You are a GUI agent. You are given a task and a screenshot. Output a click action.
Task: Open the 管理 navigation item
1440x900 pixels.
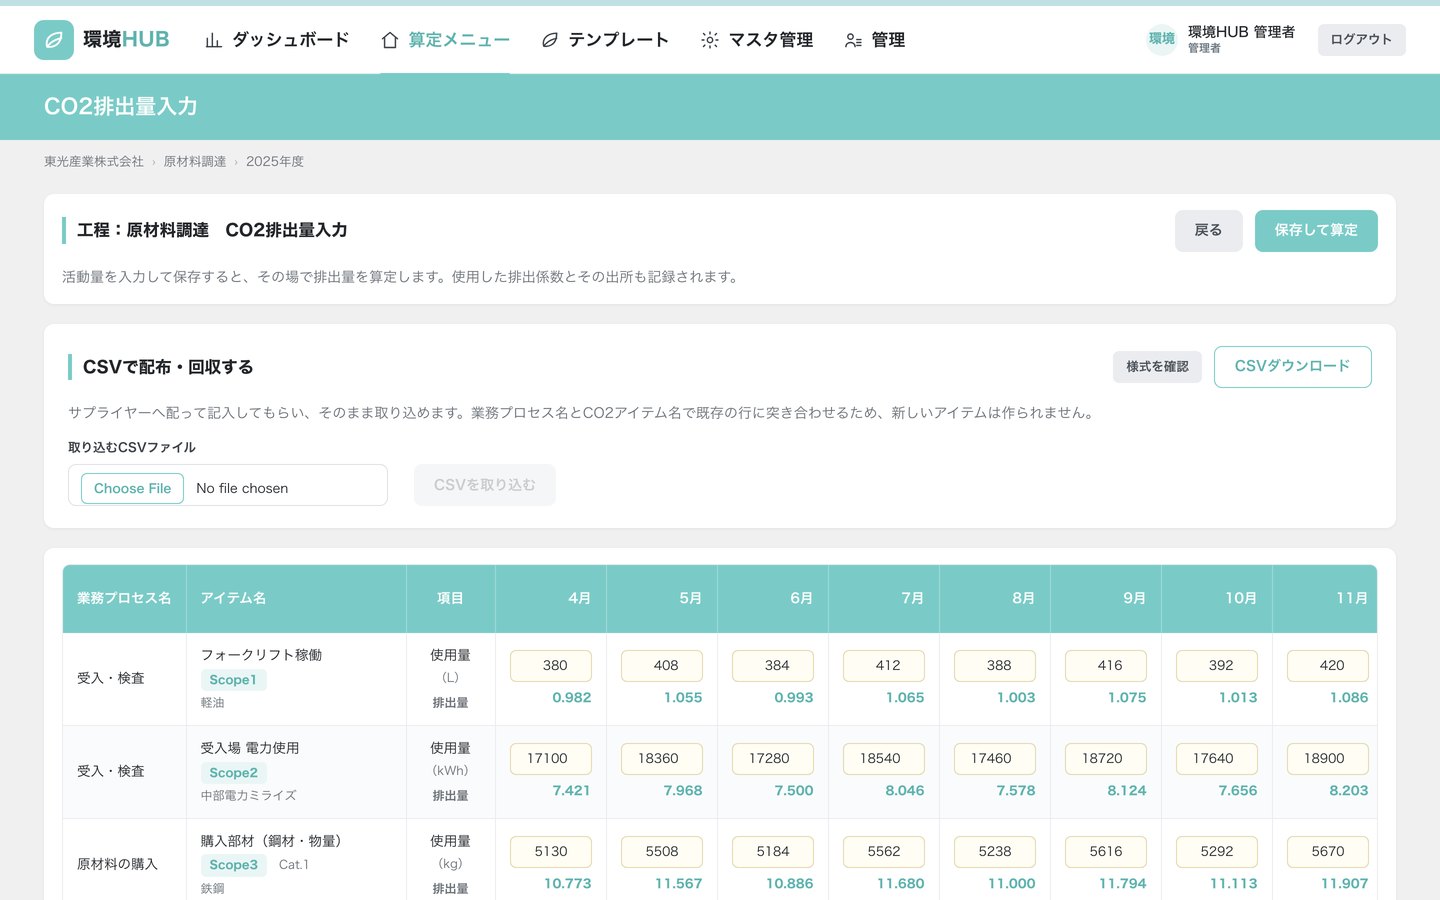coord(875,40)
